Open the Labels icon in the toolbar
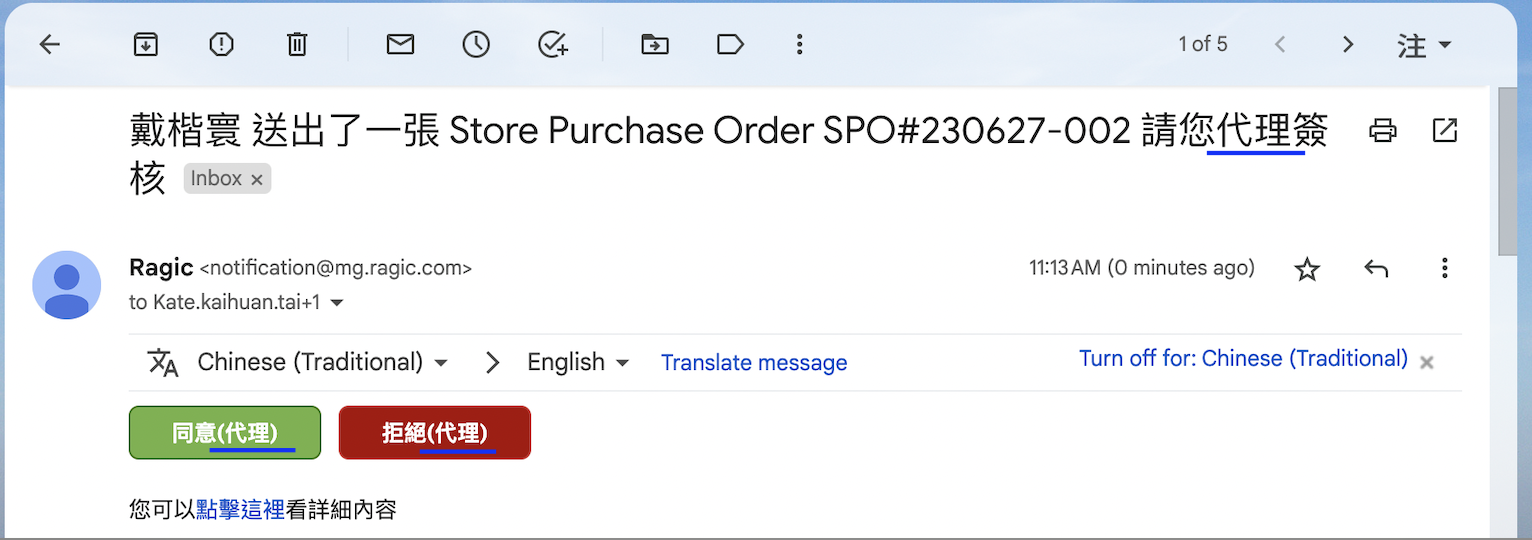 click(731, 45)
